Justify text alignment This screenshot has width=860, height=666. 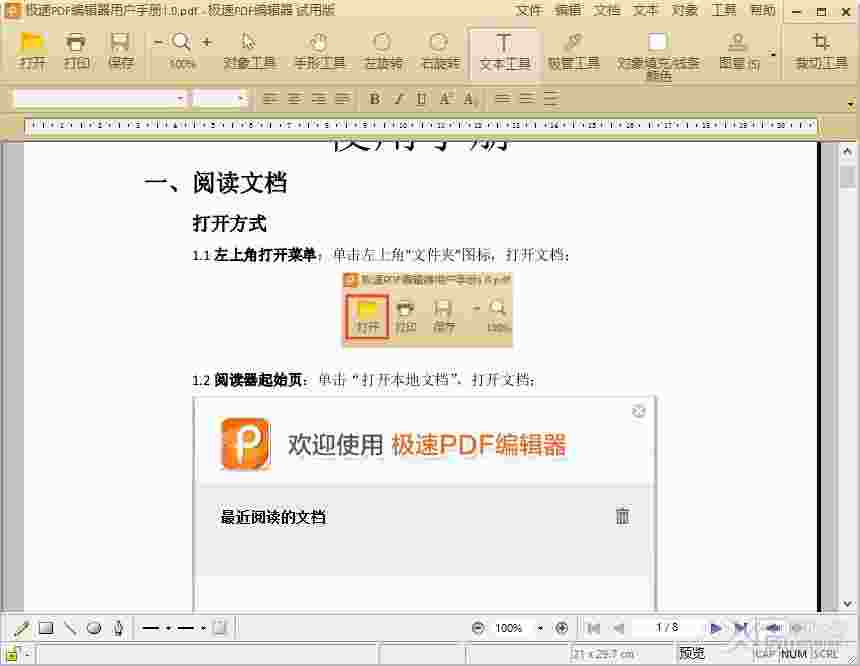(343, 99)
